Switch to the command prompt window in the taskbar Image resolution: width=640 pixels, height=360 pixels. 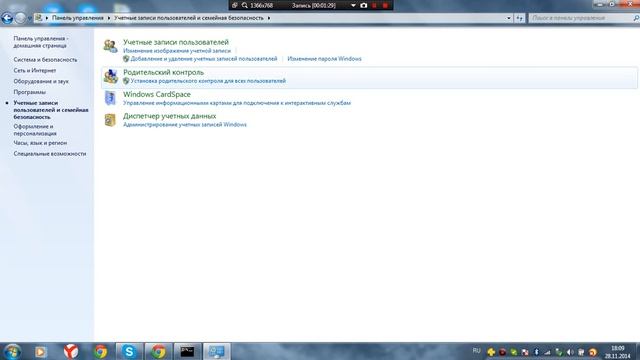187,351
